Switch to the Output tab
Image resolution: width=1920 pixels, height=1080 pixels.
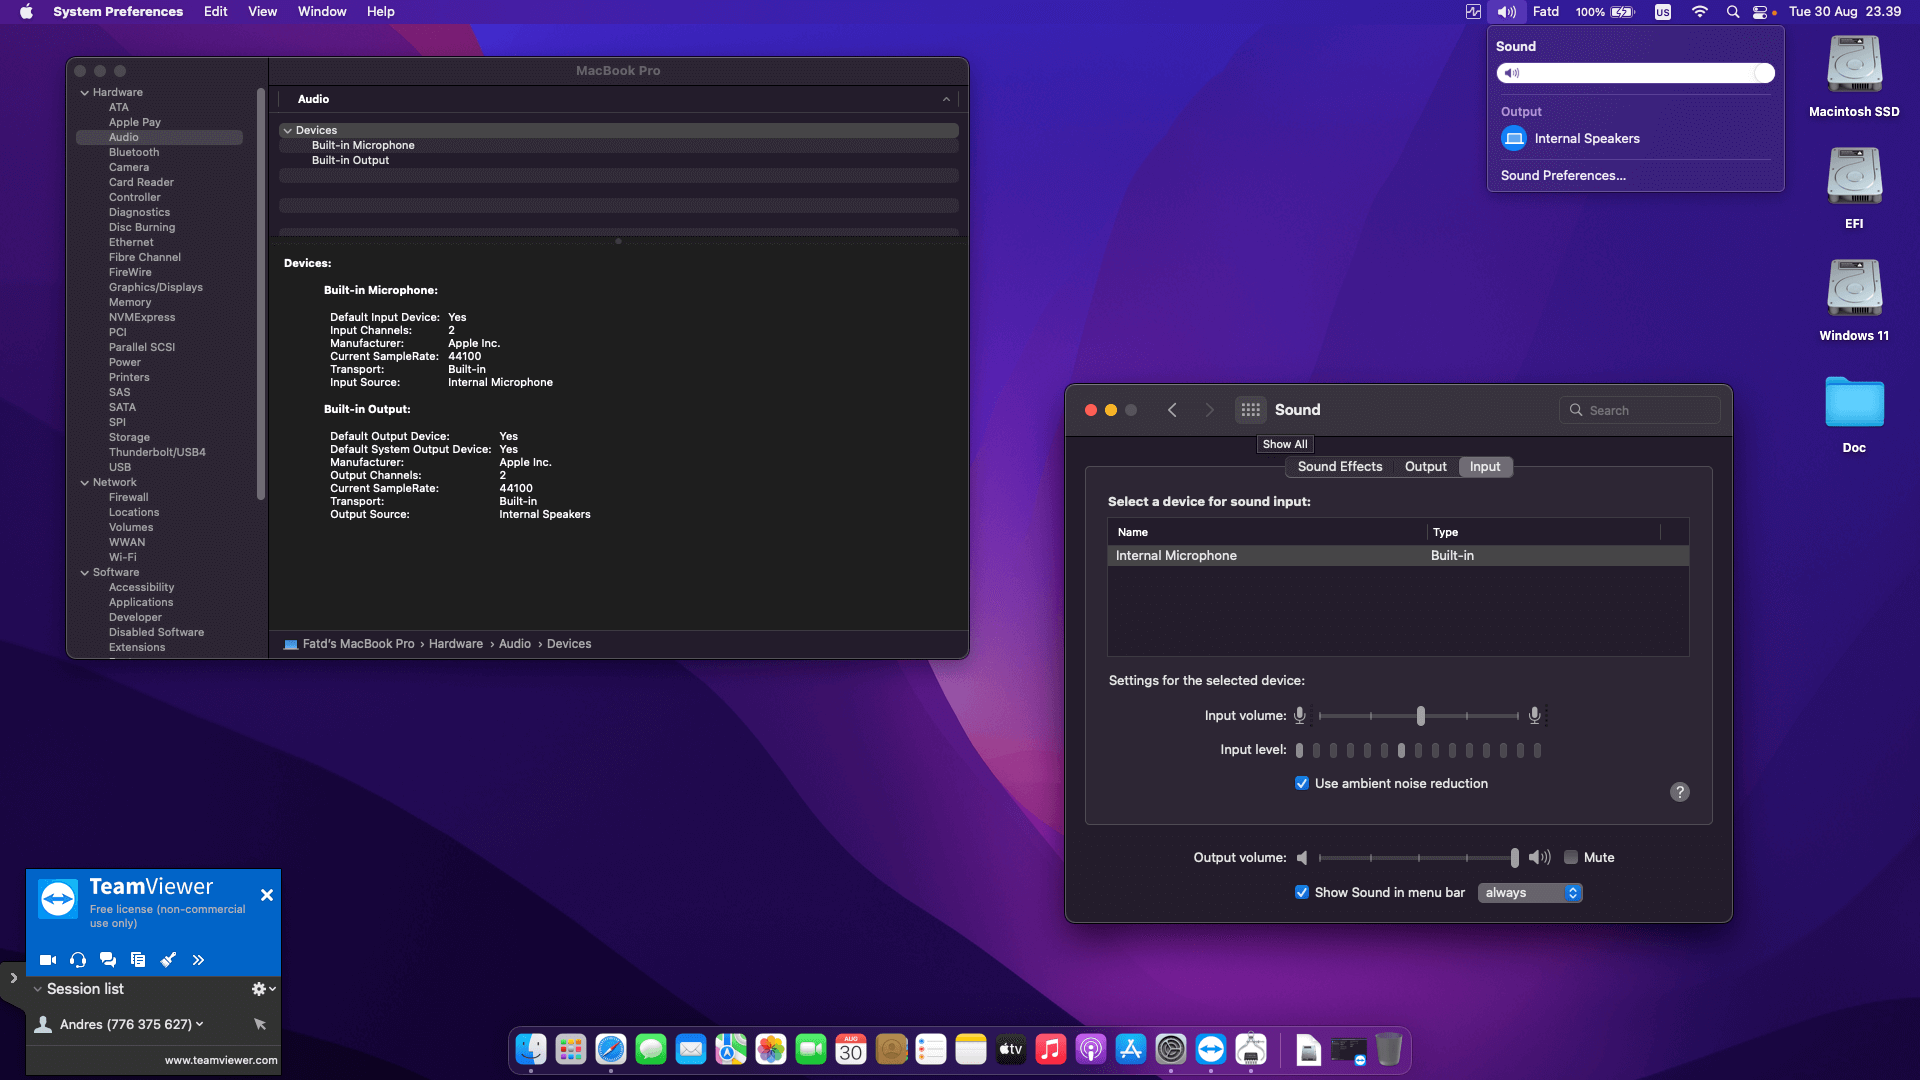1425,467
